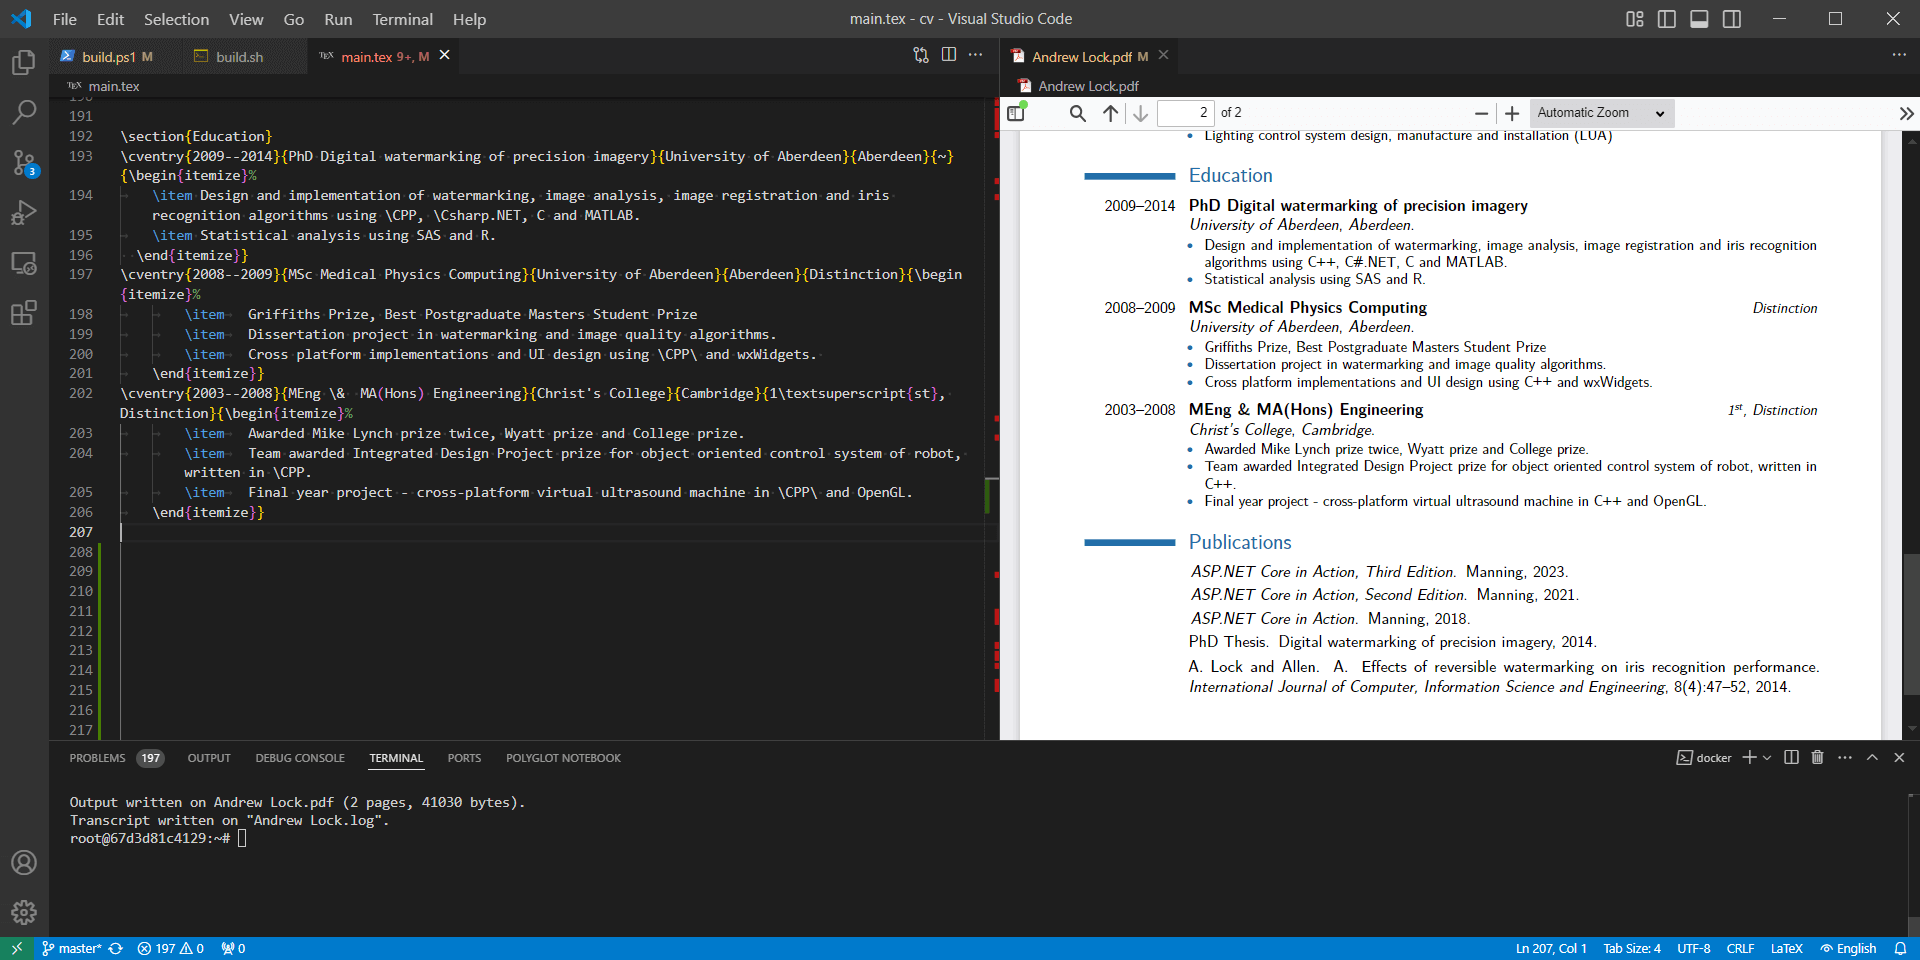
Task: Close the bottom panel
Action: (1899, 758)
